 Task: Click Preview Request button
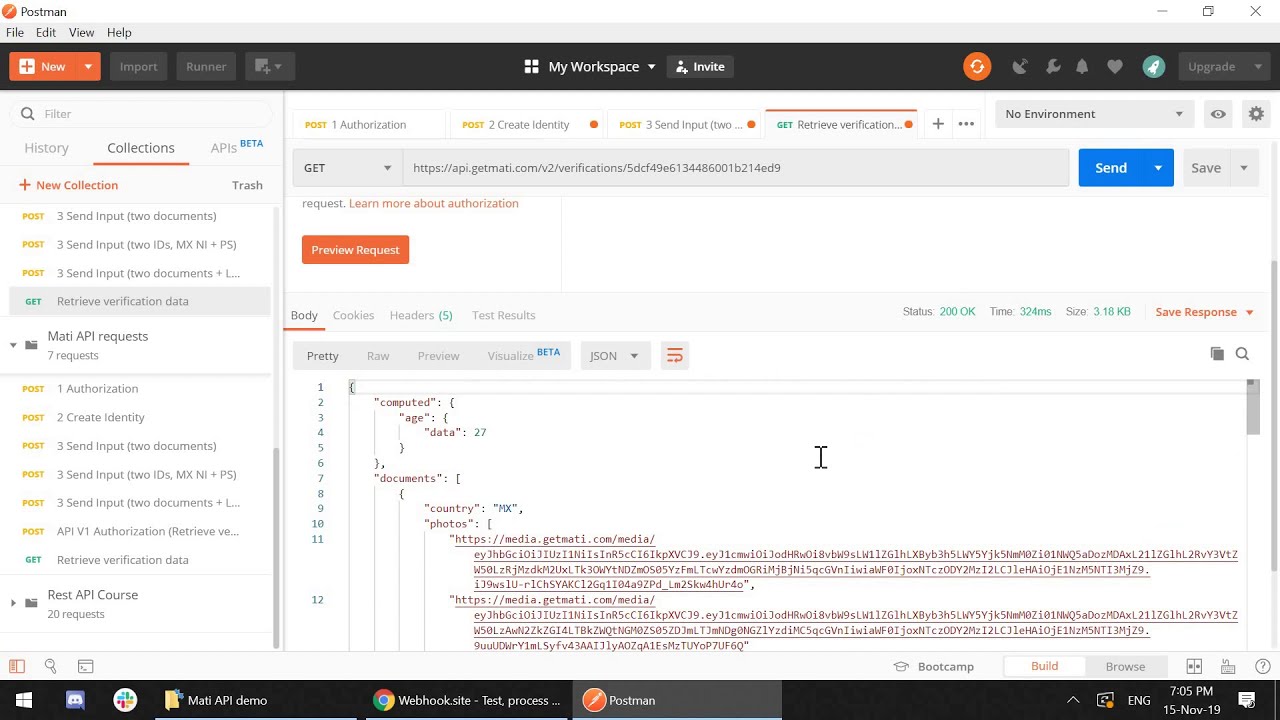[x=355, y=250]
